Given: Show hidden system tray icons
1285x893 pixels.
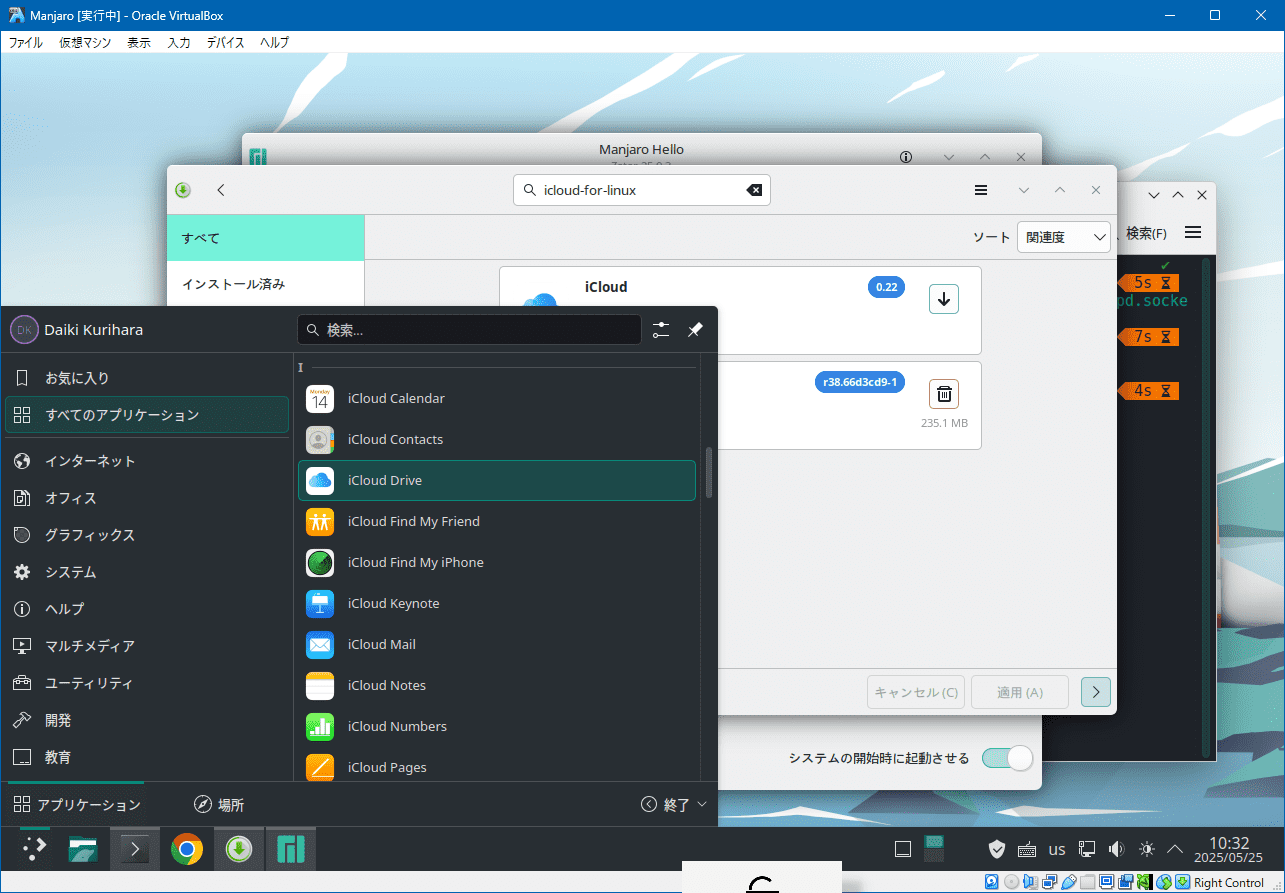Looking at the screenshot, I should (x=1176, y=849).
